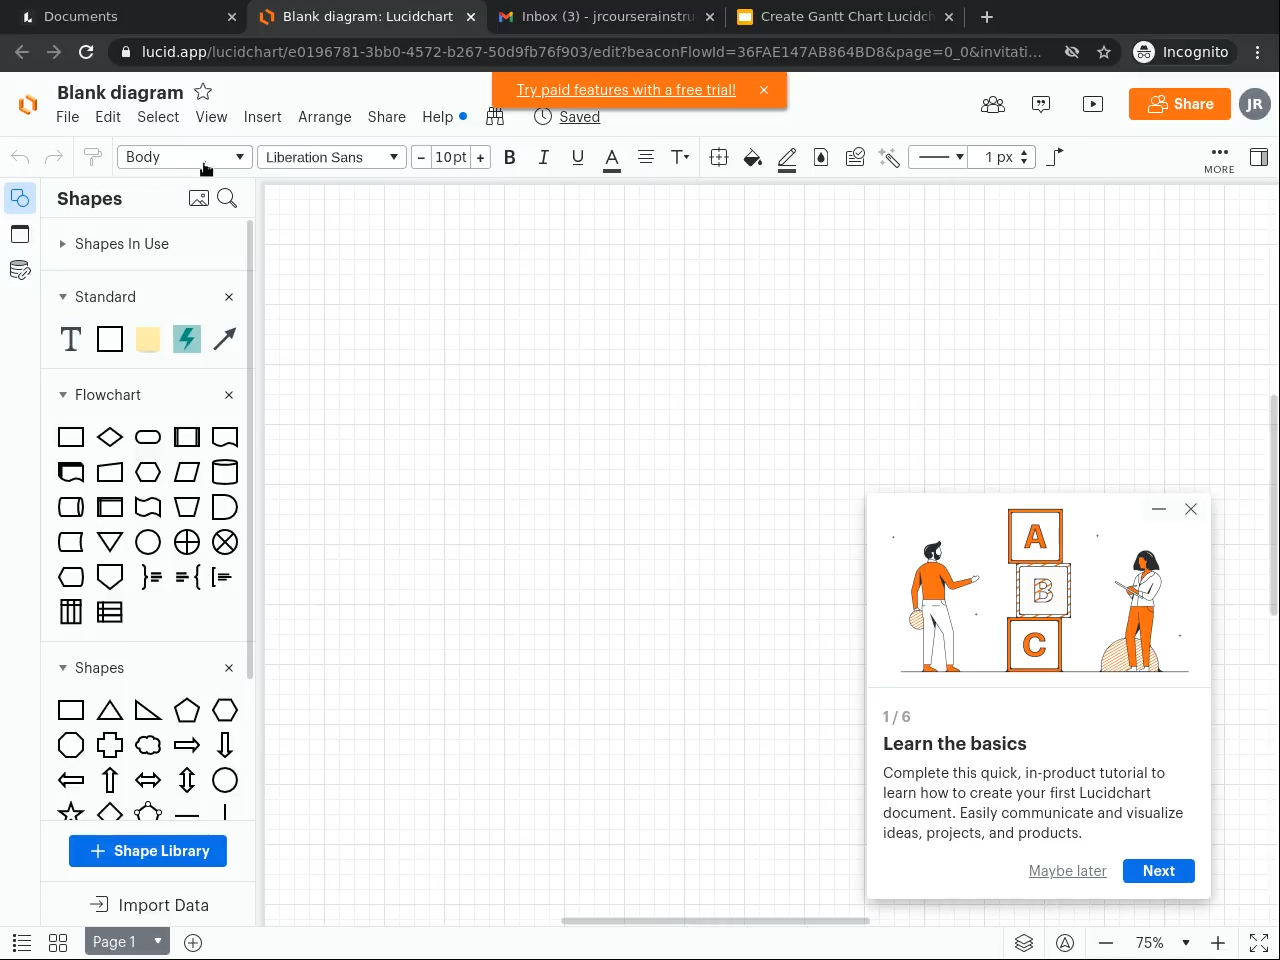The width and height of the screenshot is (1280, 960).
Task: Click the font size 10pt field
Action: [450, 157]
